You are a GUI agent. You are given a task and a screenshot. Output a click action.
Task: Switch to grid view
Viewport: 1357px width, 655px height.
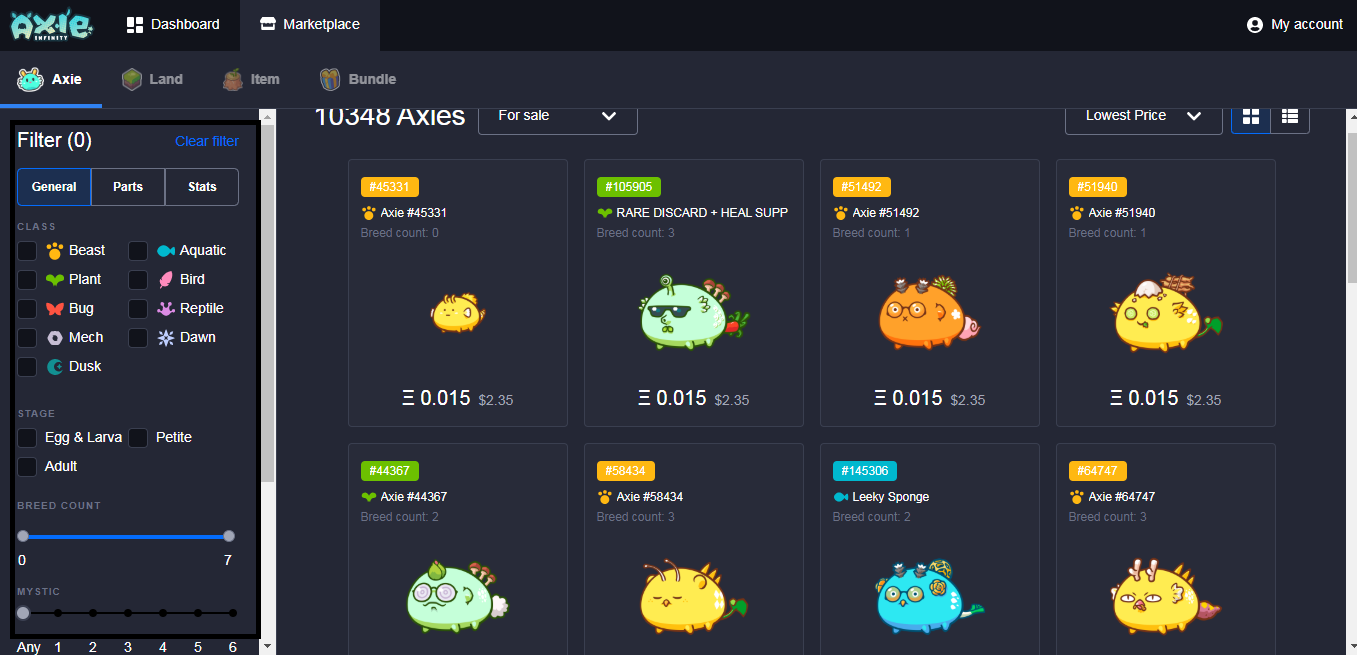click(x=1251, y=116)
